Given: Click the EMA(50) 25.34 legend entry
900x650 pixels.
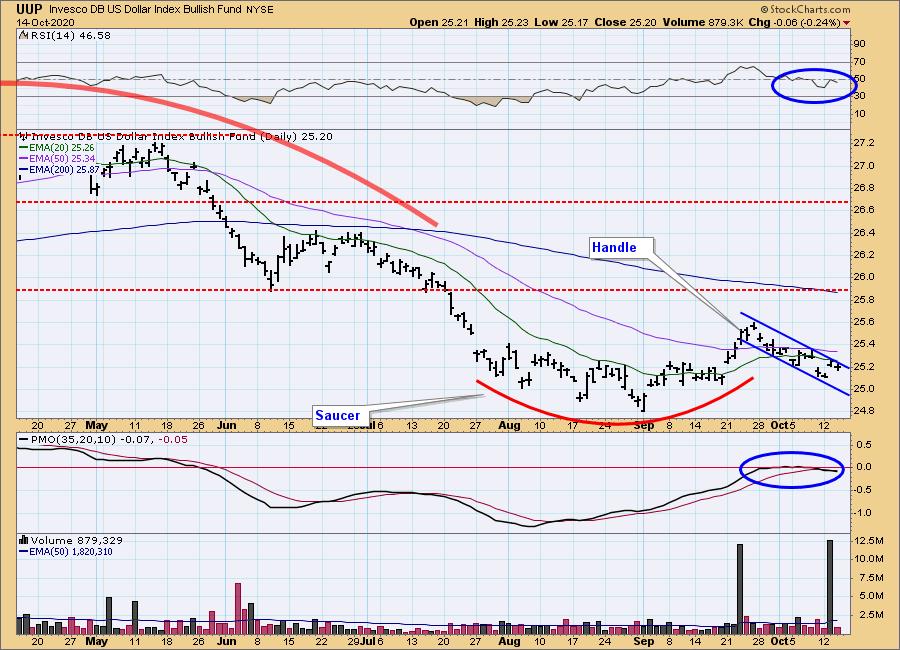Looking at the screenshot, I should pyautogui.click(x=56, y=158).
